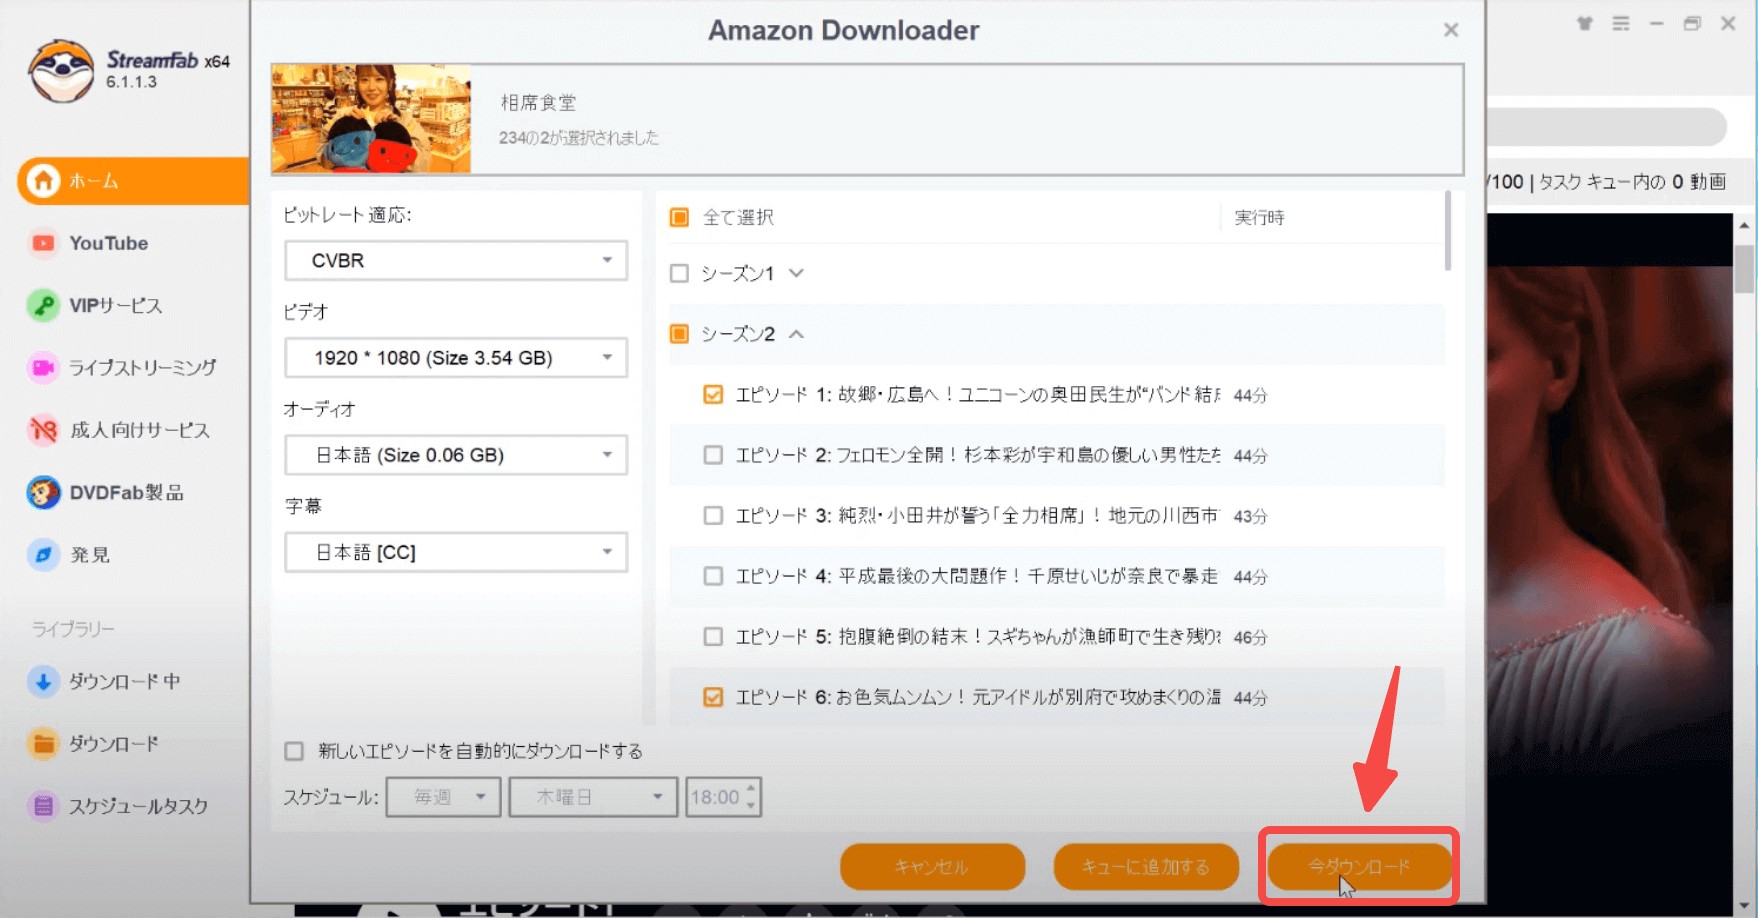The image size is (1758, 918).
Task: Click the live streaming camera icon
Action: coord(42,367)
